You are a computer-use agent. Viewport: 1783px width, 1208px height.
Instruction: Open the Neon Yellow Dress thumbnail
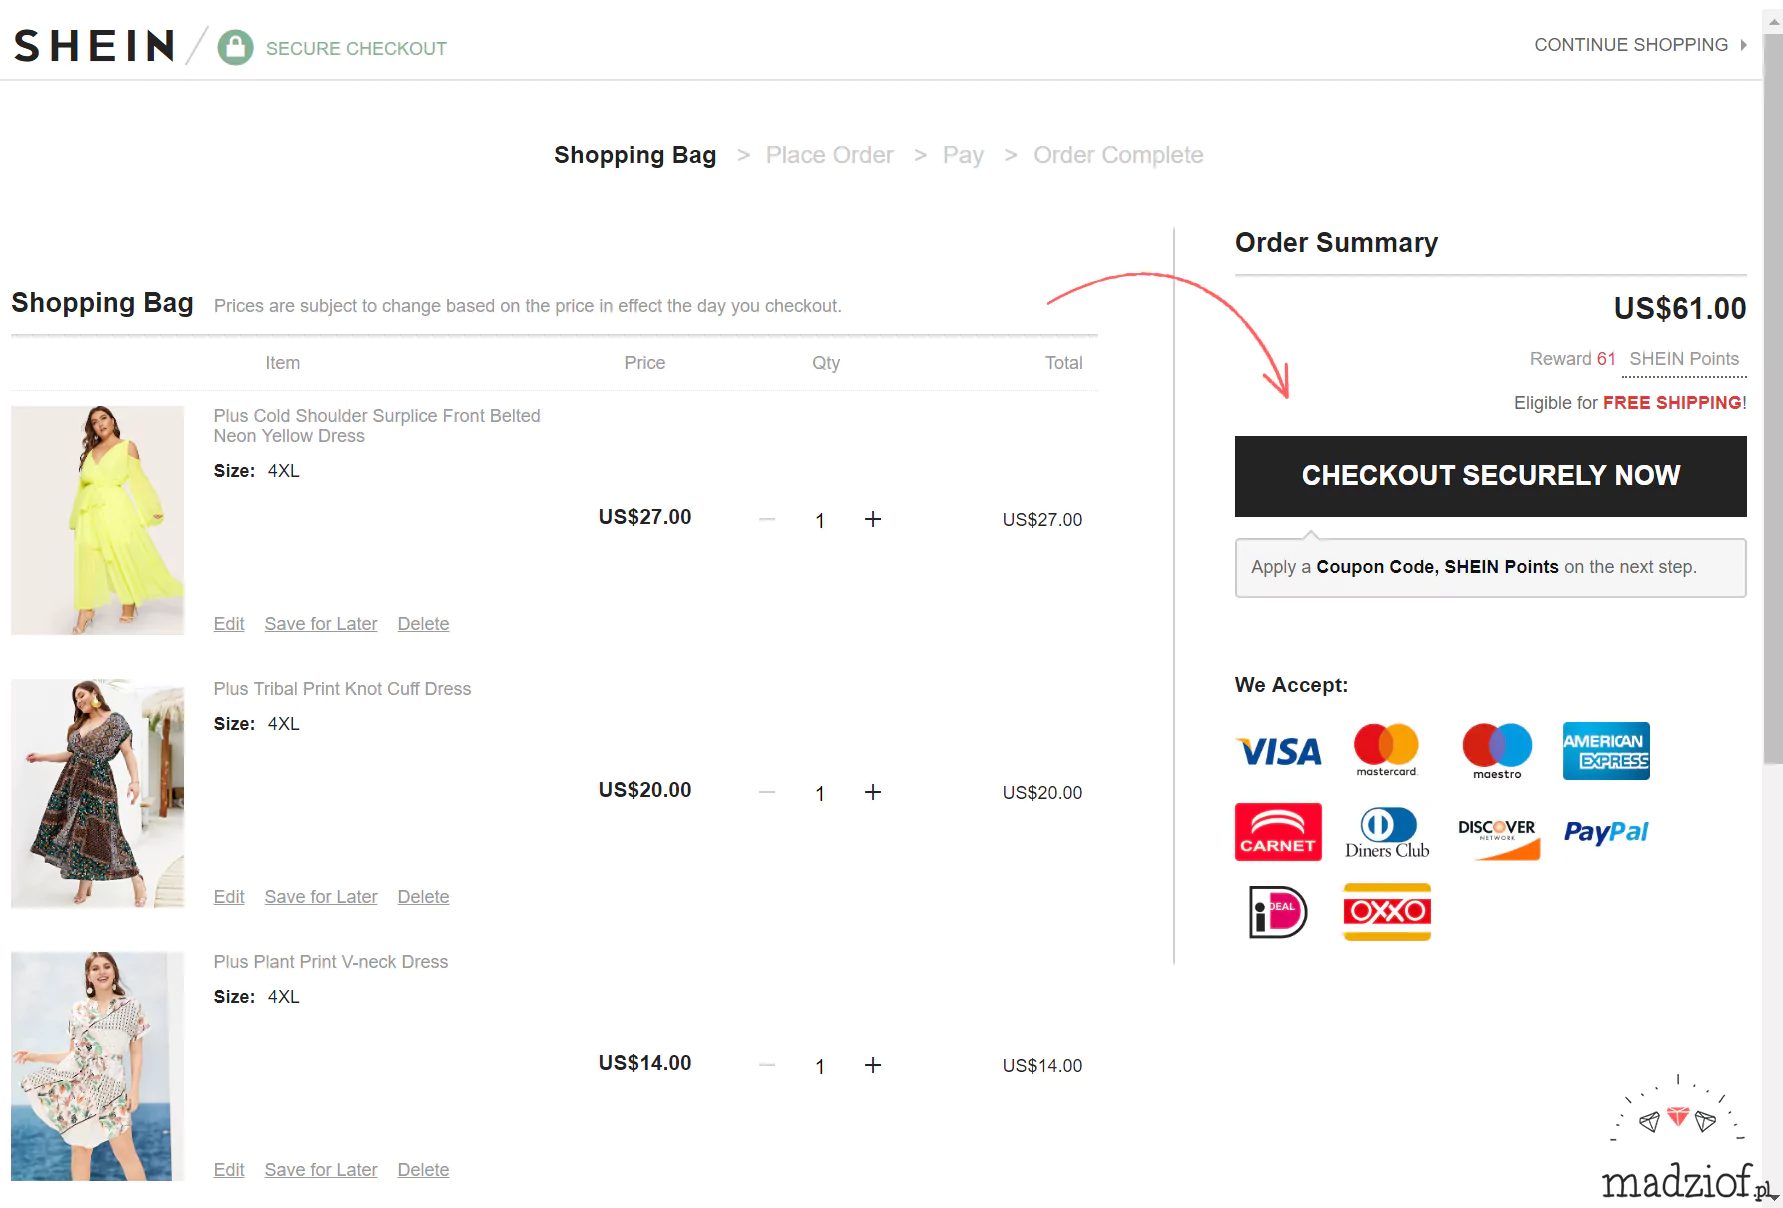click(x=98, y=520)
